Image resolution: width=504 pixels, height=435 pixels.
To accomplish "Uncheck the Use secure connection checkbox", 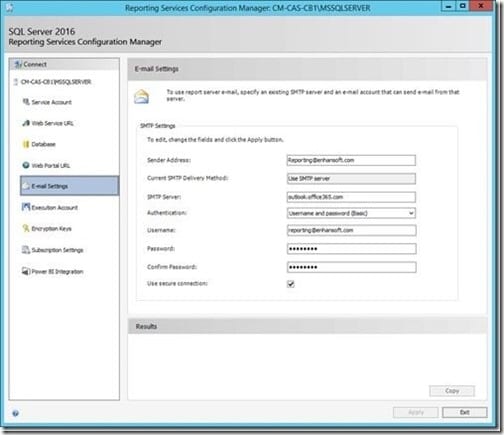I will [291, 284].
